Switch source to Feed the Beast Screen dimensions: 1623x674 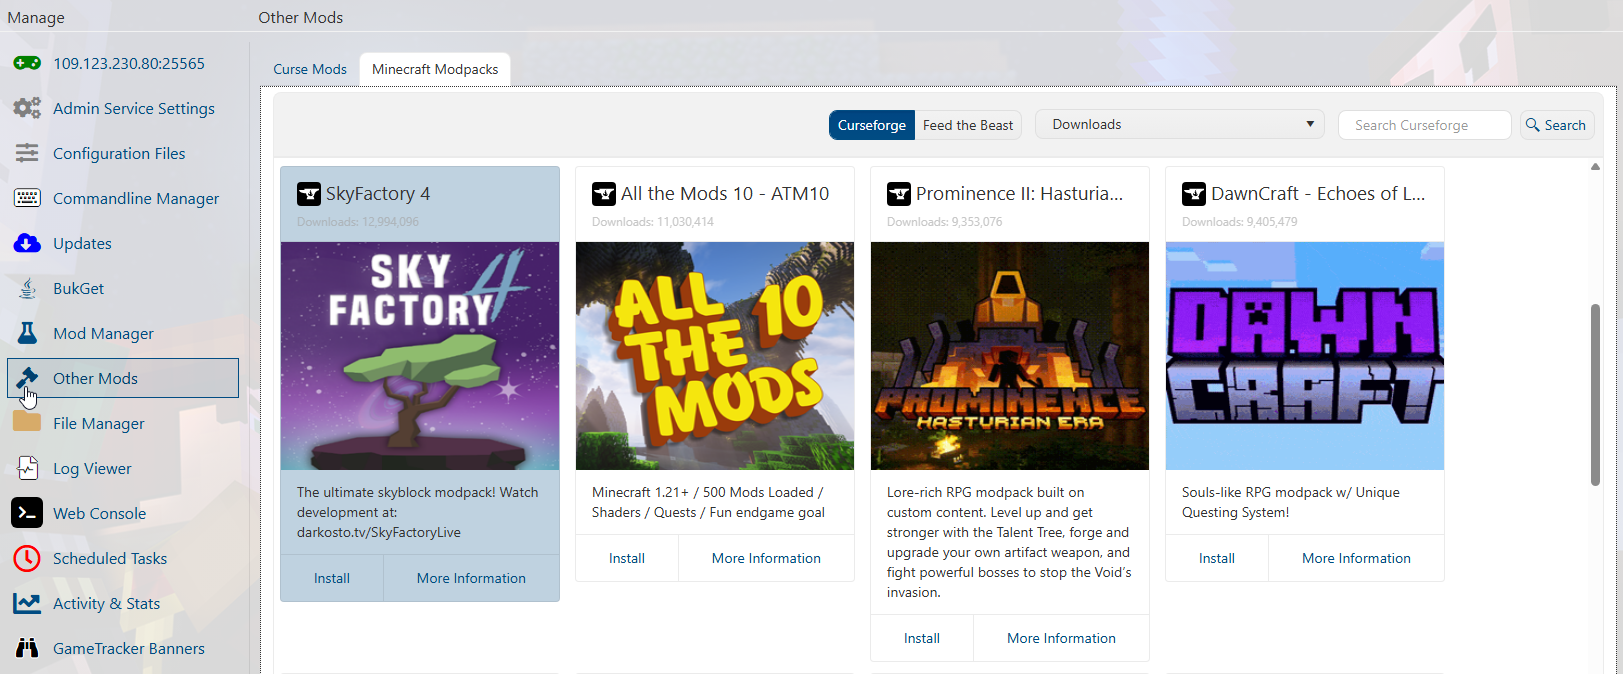[x=967, y=125]
